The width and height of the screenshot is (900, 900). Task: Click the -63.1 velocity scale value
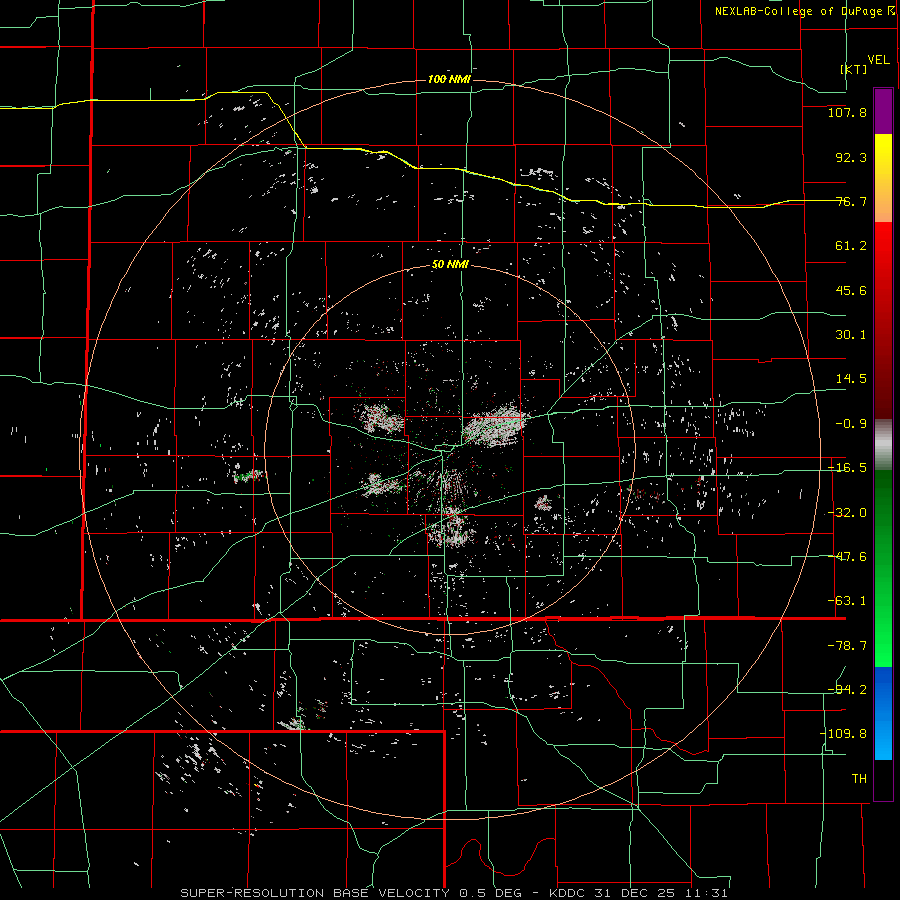(847, 601)
